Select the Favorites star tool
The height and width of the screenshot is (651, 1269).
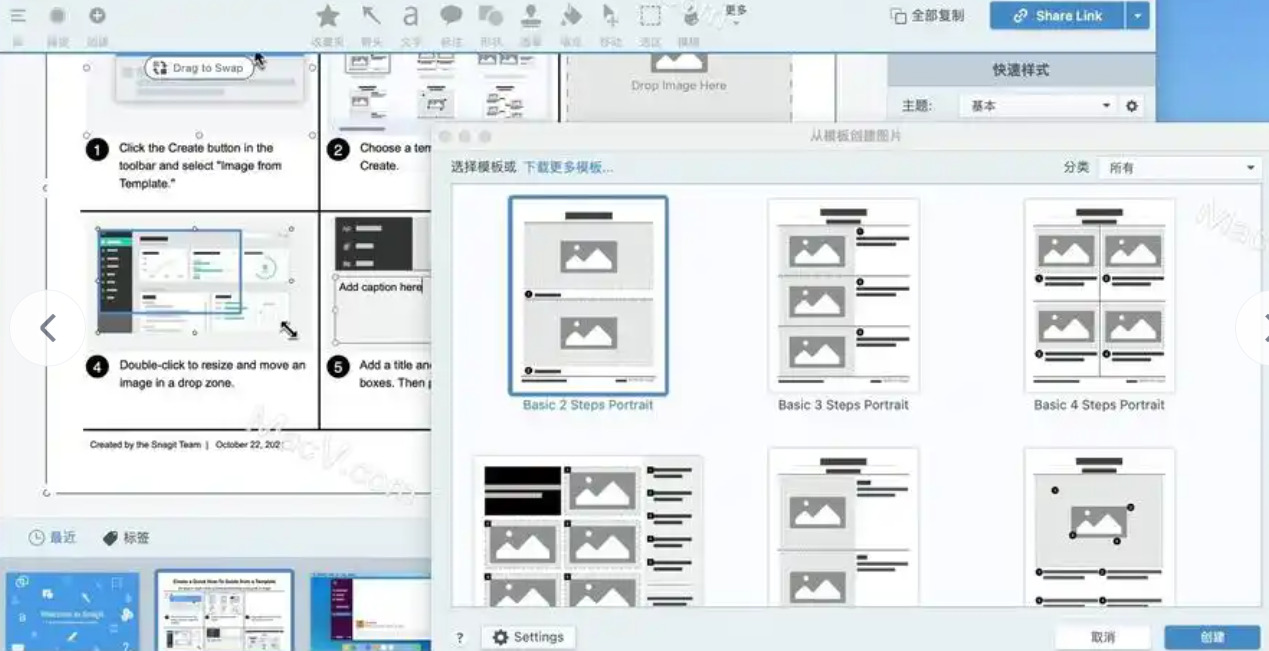click(328, 16)
